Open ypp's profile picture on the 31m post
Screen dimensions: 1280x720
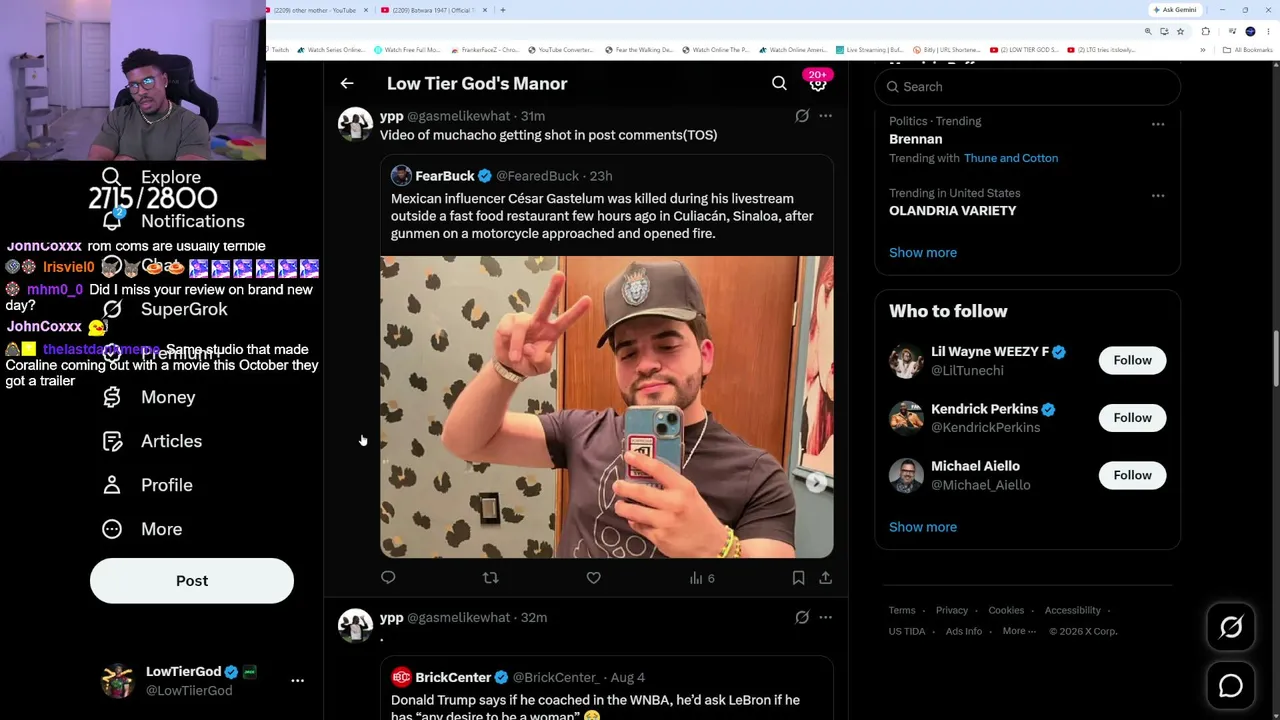[355, 125]
